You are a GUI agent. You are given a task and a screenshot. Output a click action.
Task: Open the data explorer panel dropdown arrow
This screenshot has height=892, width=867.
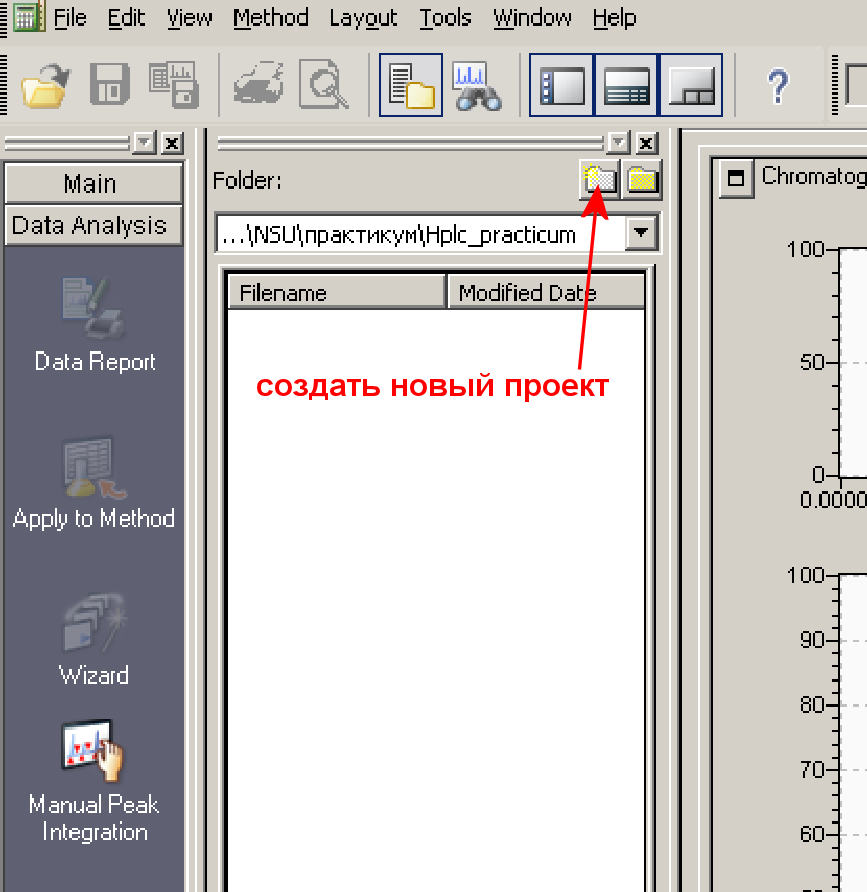[x=618, y=143]
